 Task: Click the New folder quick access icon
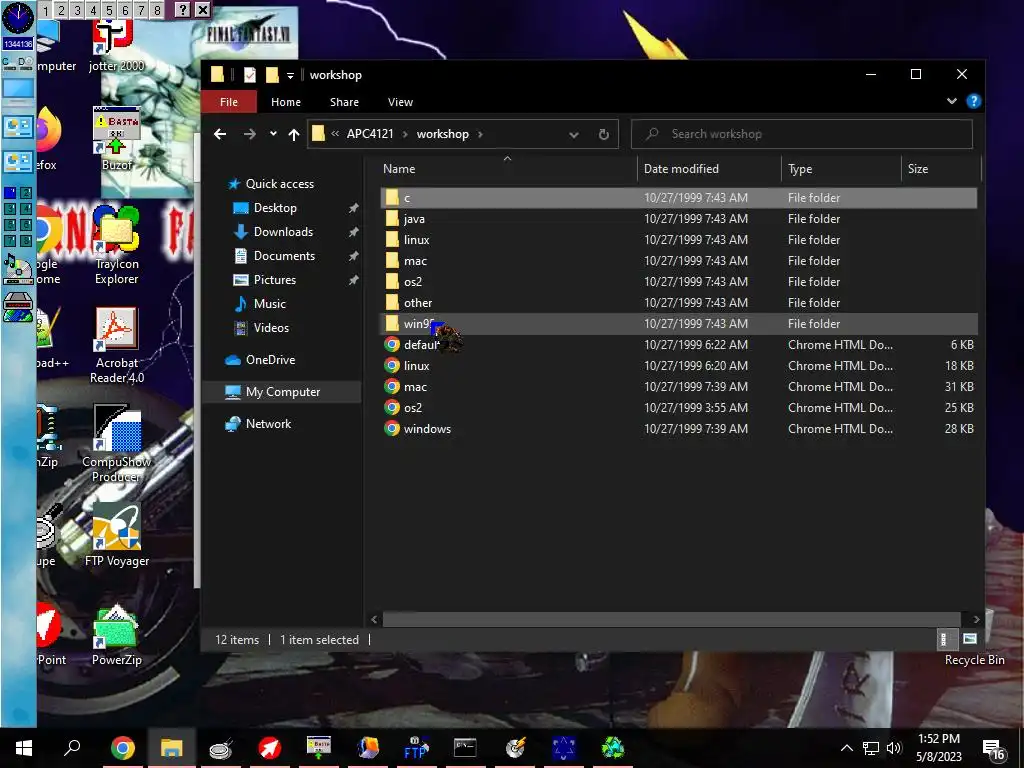tap(272, 75)
